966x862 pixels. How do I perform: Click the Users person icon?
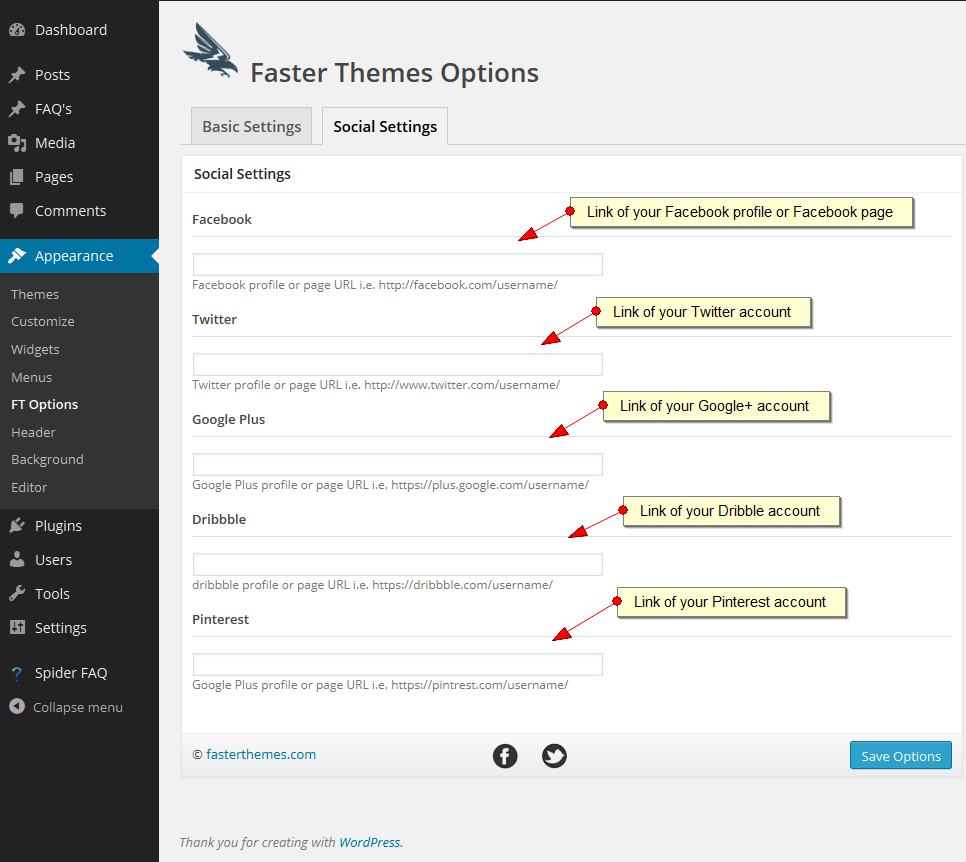tap(17, 559)
